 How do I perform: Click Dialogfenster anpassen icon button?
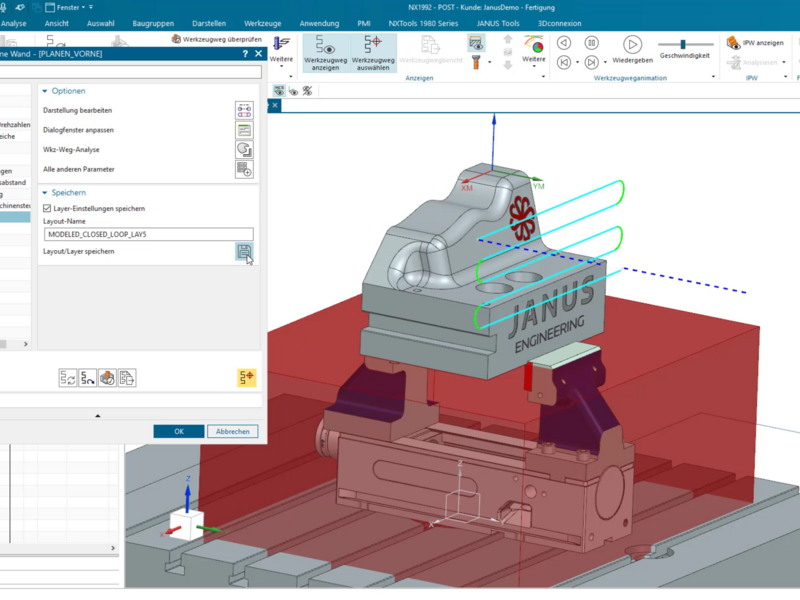click(244, 130)
